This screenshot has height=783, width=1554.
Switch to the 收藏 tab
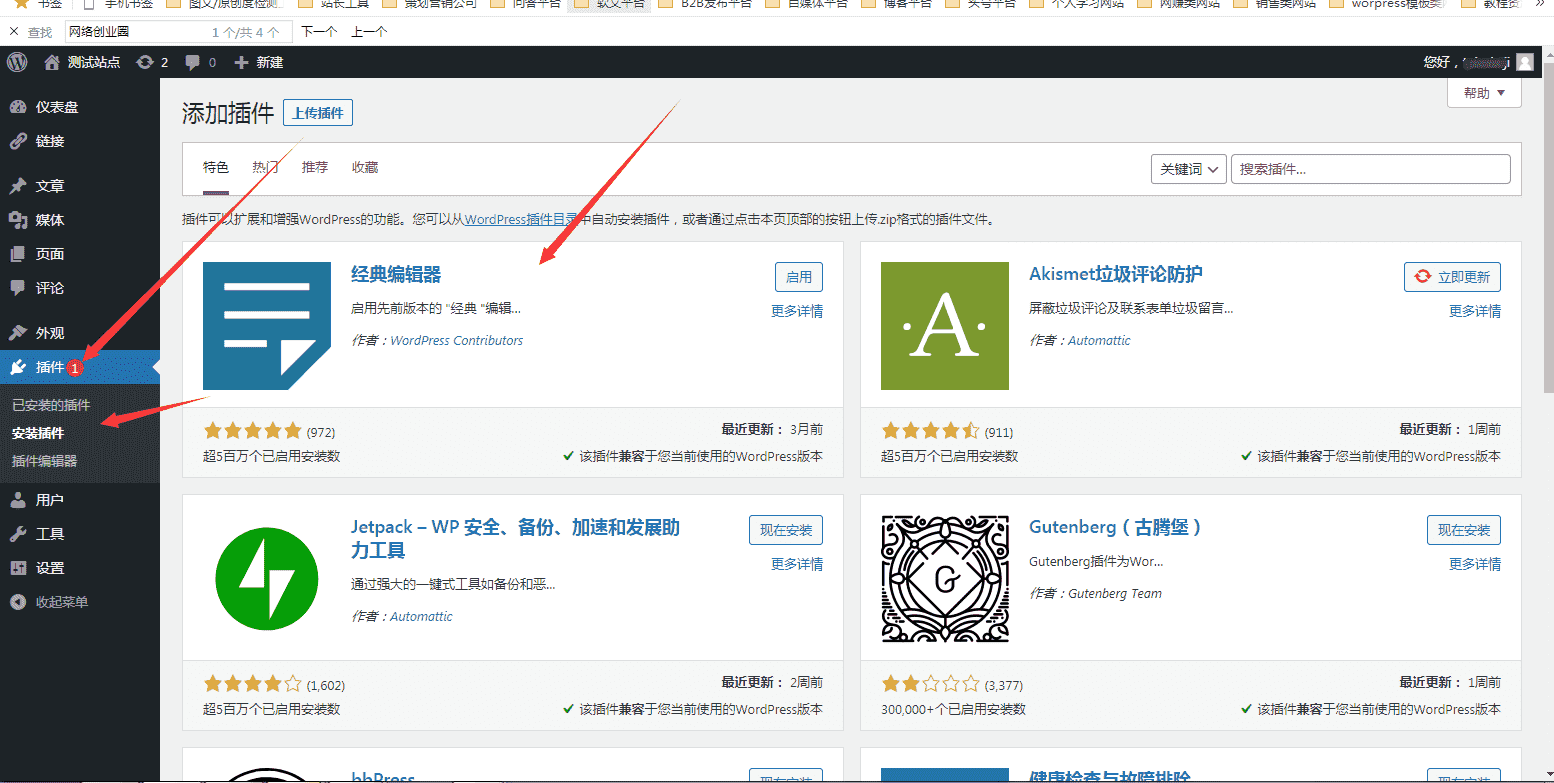click(x=365, y=167)
